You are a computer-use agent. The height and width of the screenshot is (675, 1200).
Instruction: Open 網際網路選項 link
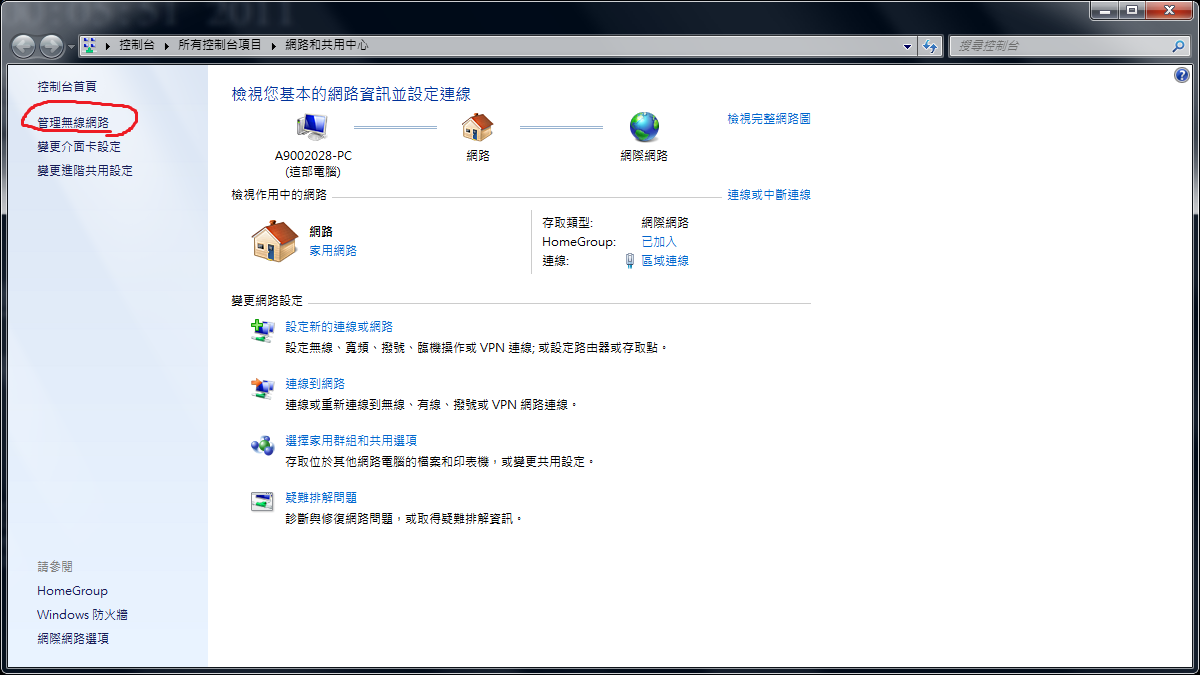pos(73,639)
